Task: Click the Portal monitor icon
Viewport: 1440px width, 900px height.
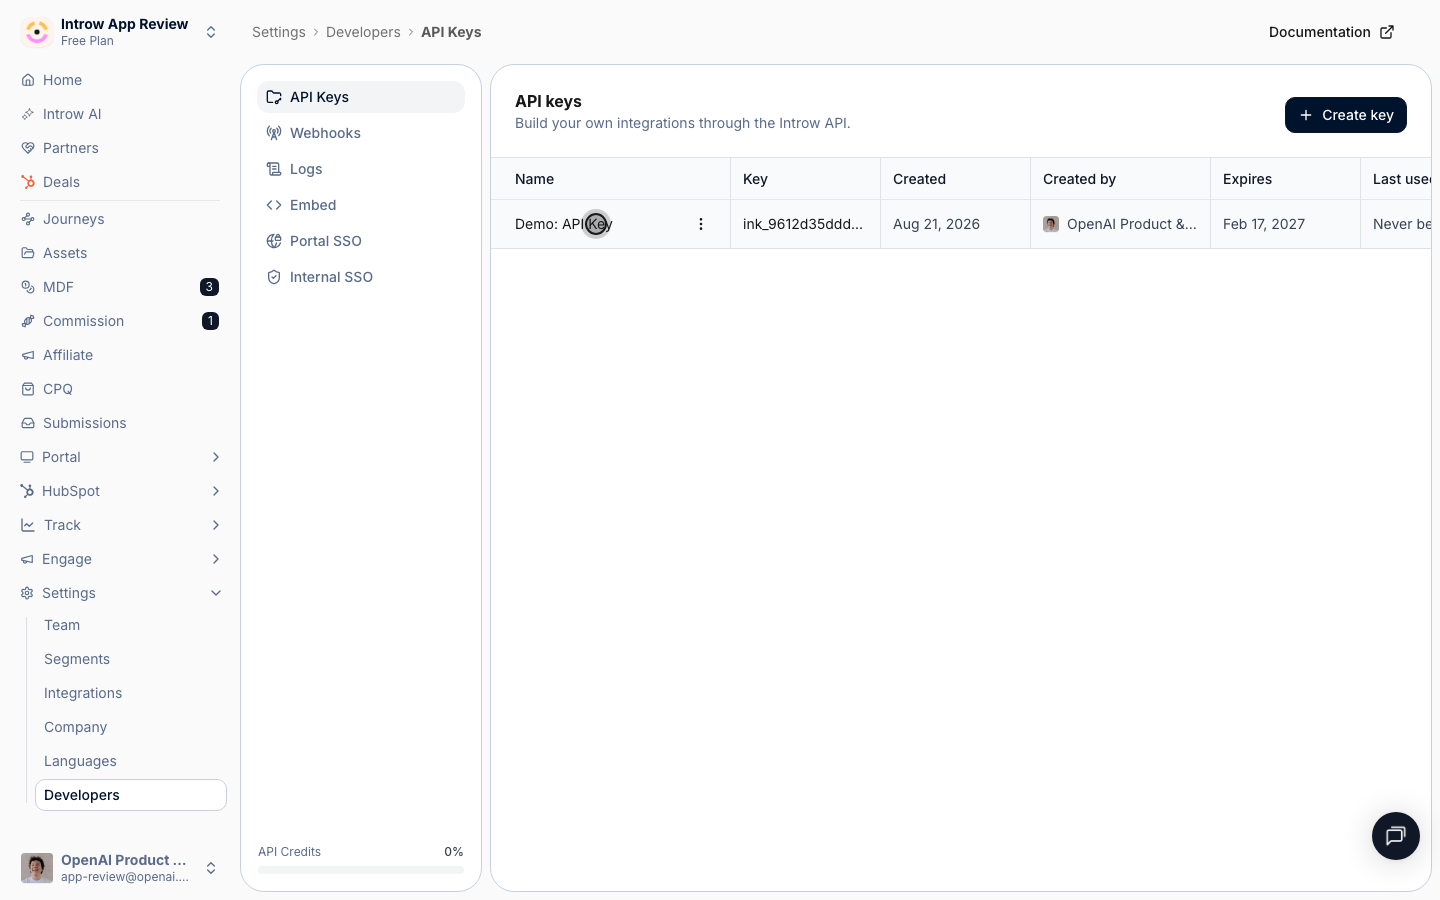Action: tap(27, 457)
